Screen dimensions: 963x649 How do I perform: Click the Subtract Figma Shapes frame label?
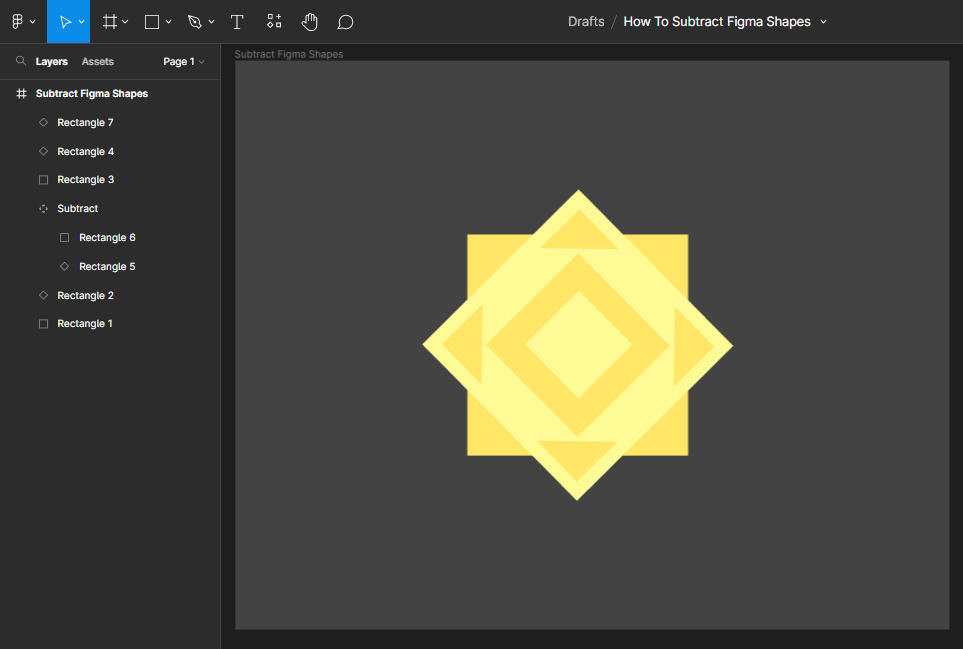point(289,54)
